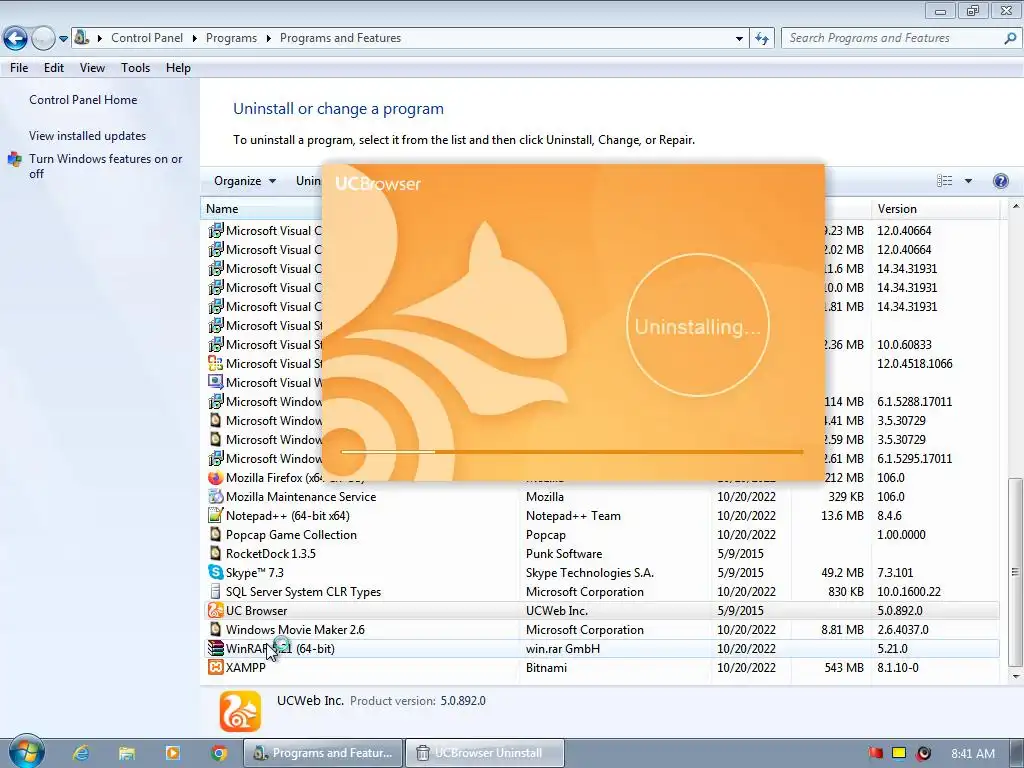
Task: Open the recent pages dropdown arrow
Action: point(63,39)
